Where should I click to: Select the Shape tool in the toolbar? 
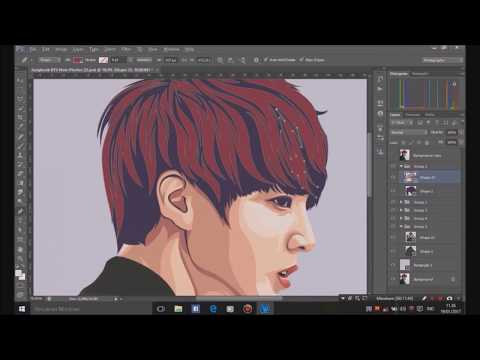[x=20, y=239]
